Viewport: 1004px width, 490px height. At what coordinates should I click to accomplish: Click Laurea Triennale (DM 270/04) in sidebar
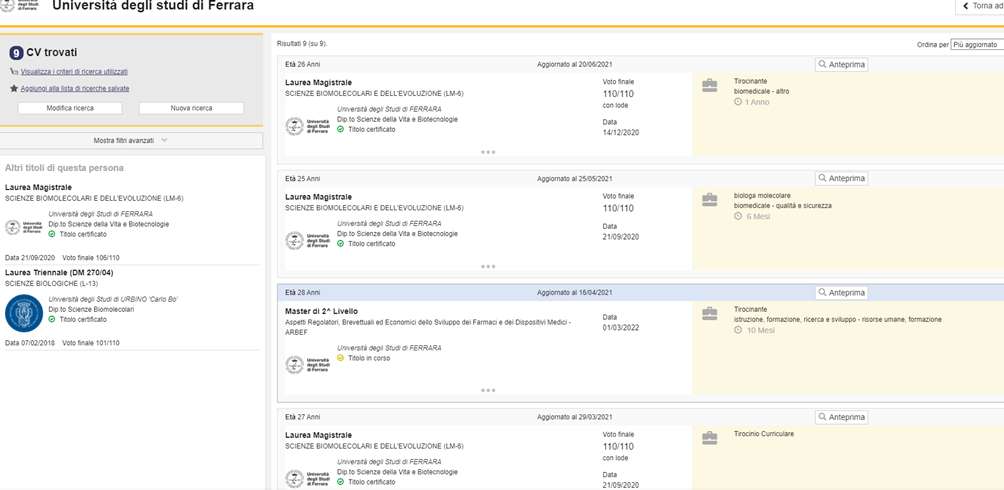[x=59, y=272]
